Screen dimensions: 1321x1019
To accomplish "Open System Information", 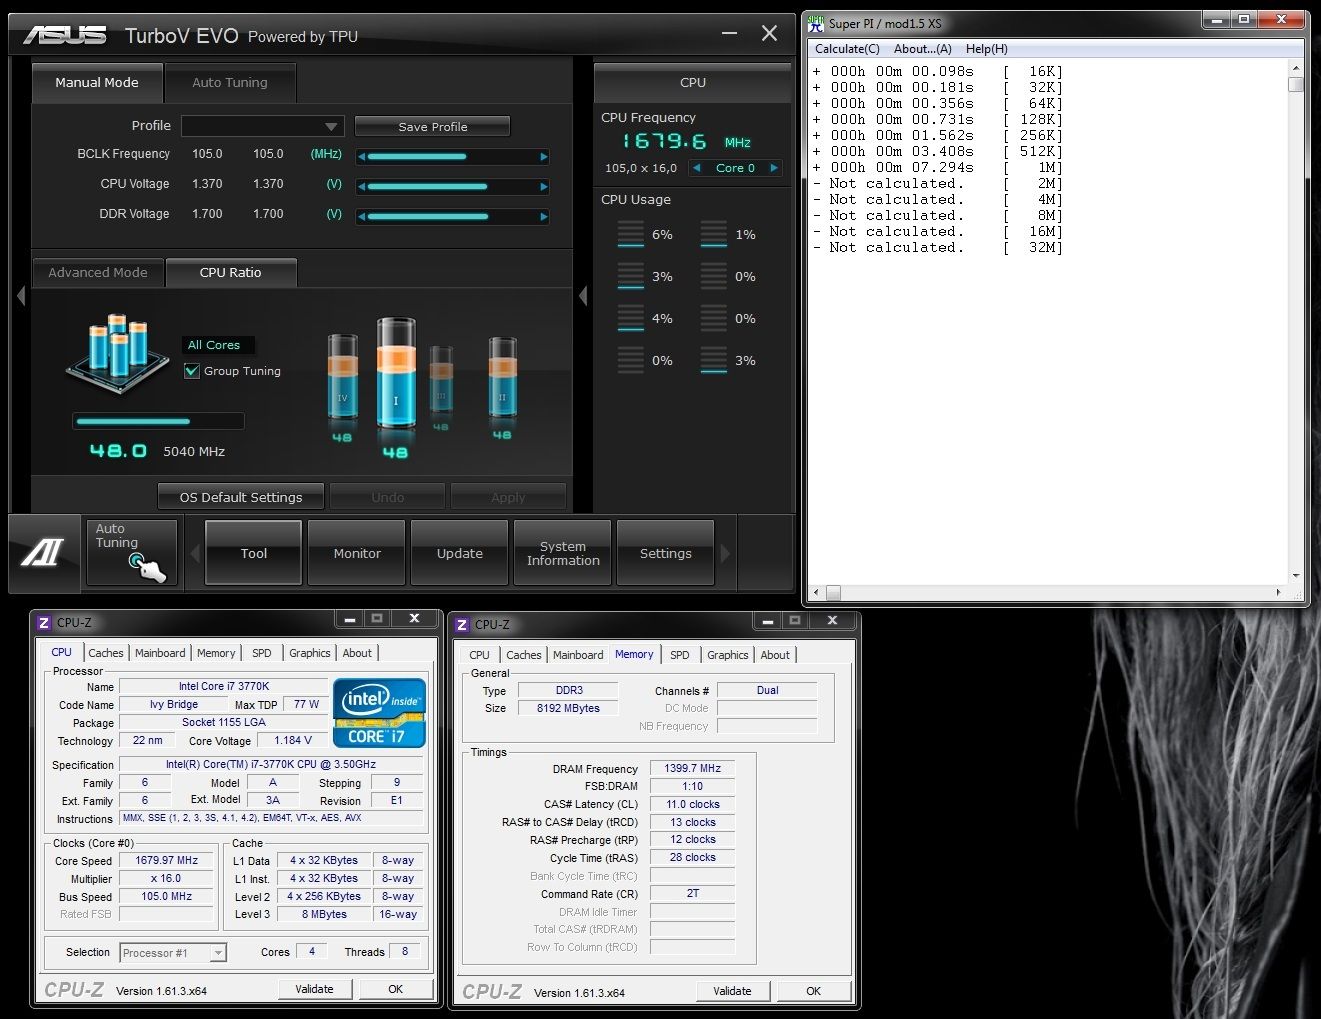I will 563,553.
